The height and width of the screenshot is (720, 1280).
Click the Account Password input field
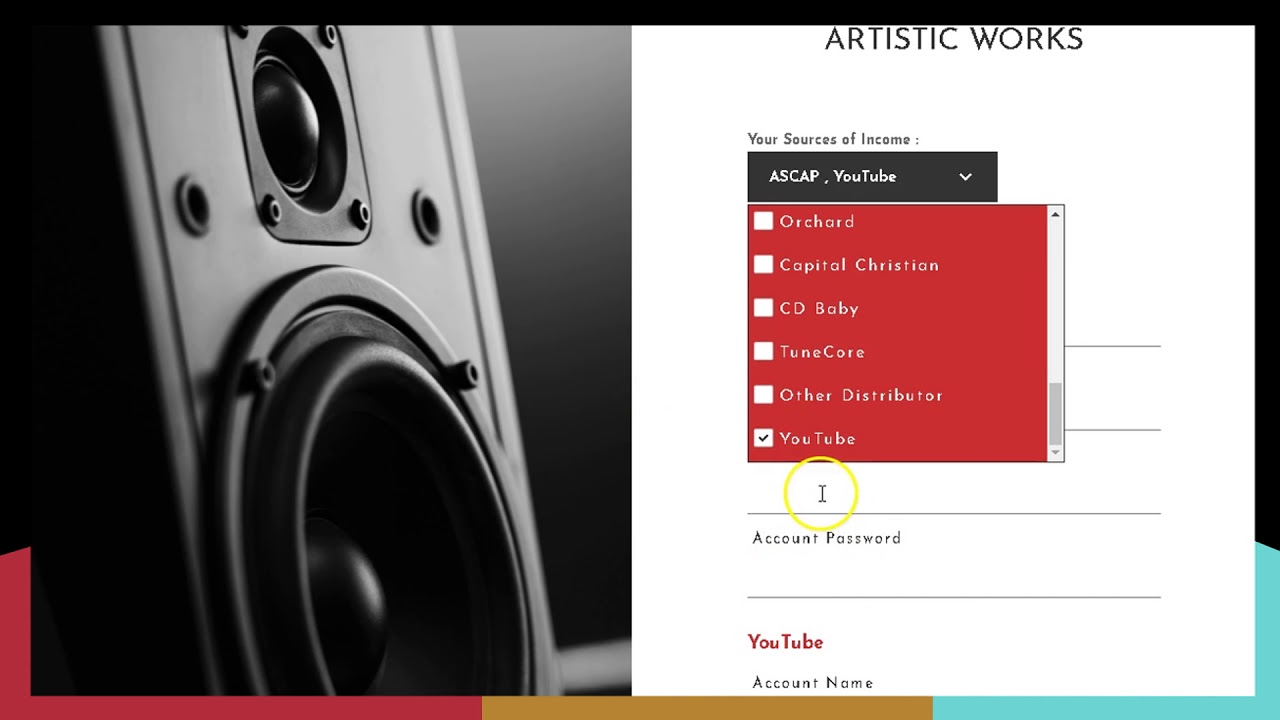pyautogui.click(x=954, y=575)
